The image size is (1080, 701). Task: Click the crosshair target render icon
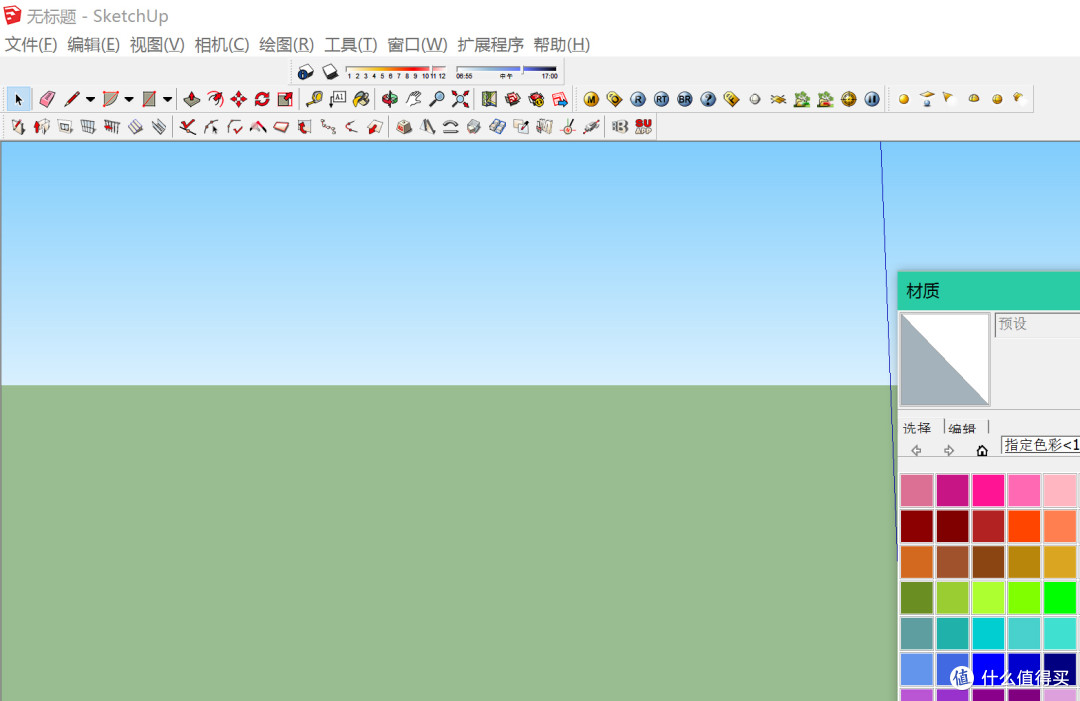(x=849, y=99)
